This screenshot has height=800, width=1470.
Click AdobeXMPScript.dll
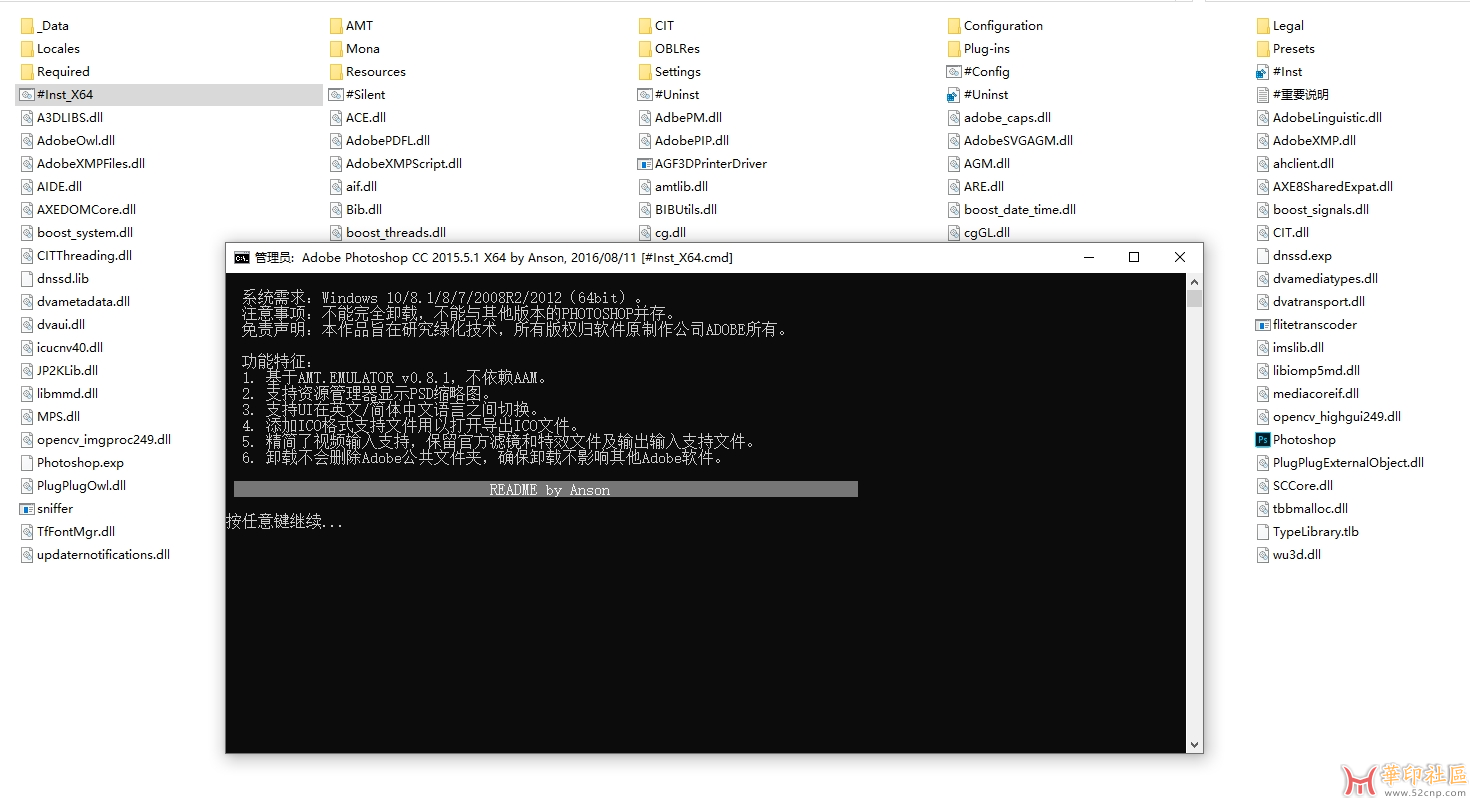395,164
